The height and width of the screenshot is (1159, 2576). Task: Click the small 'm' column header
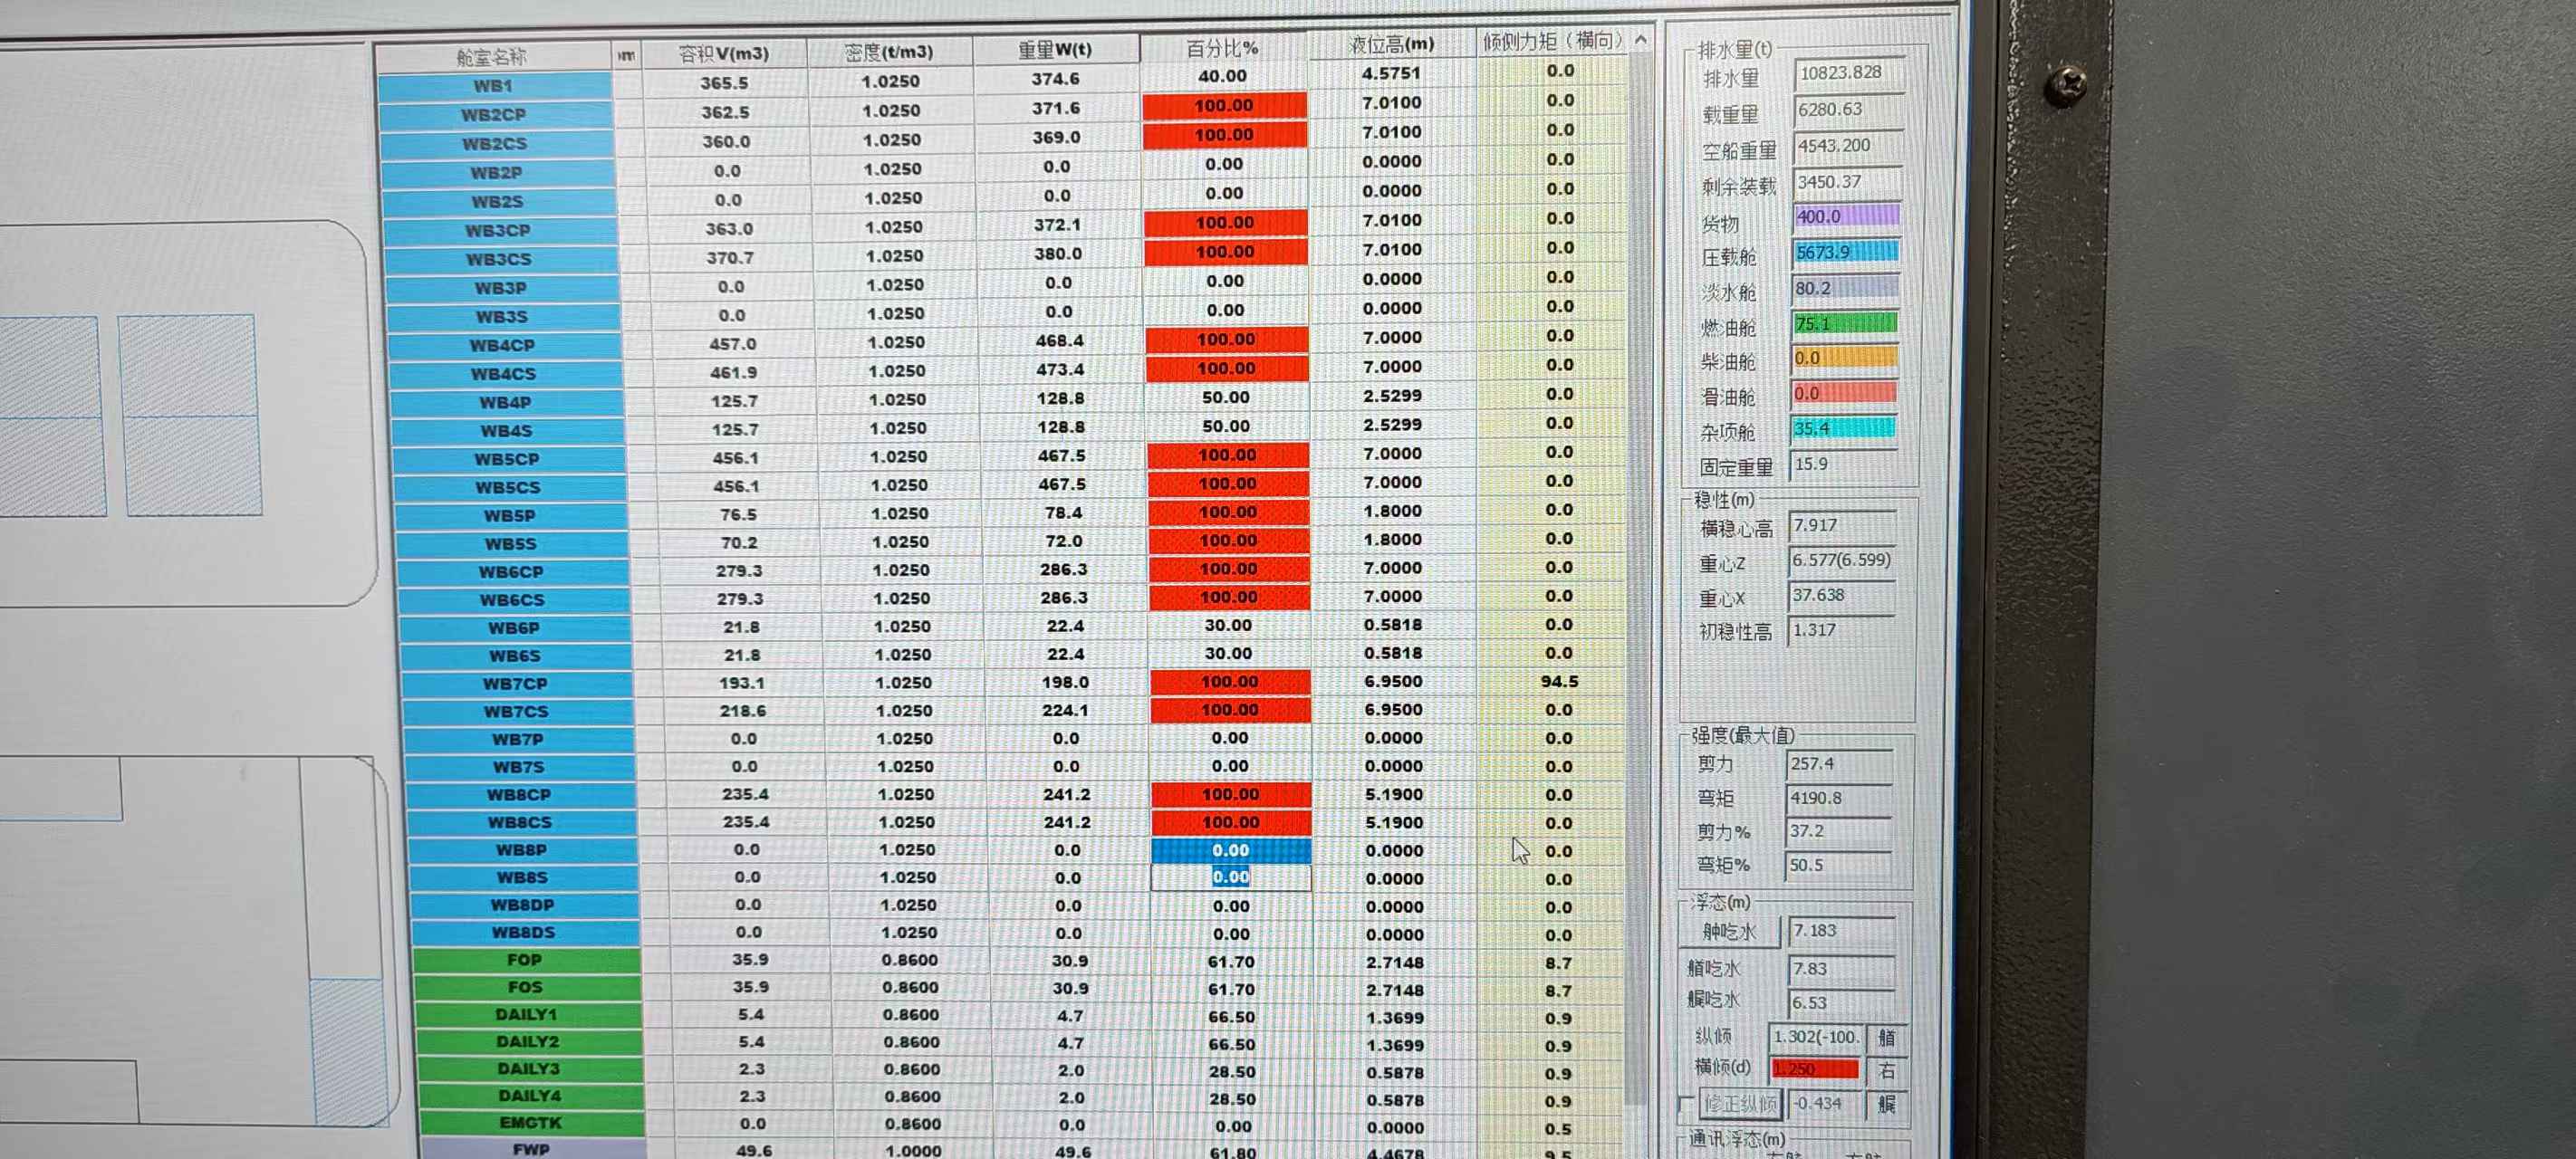pos(626,55)
